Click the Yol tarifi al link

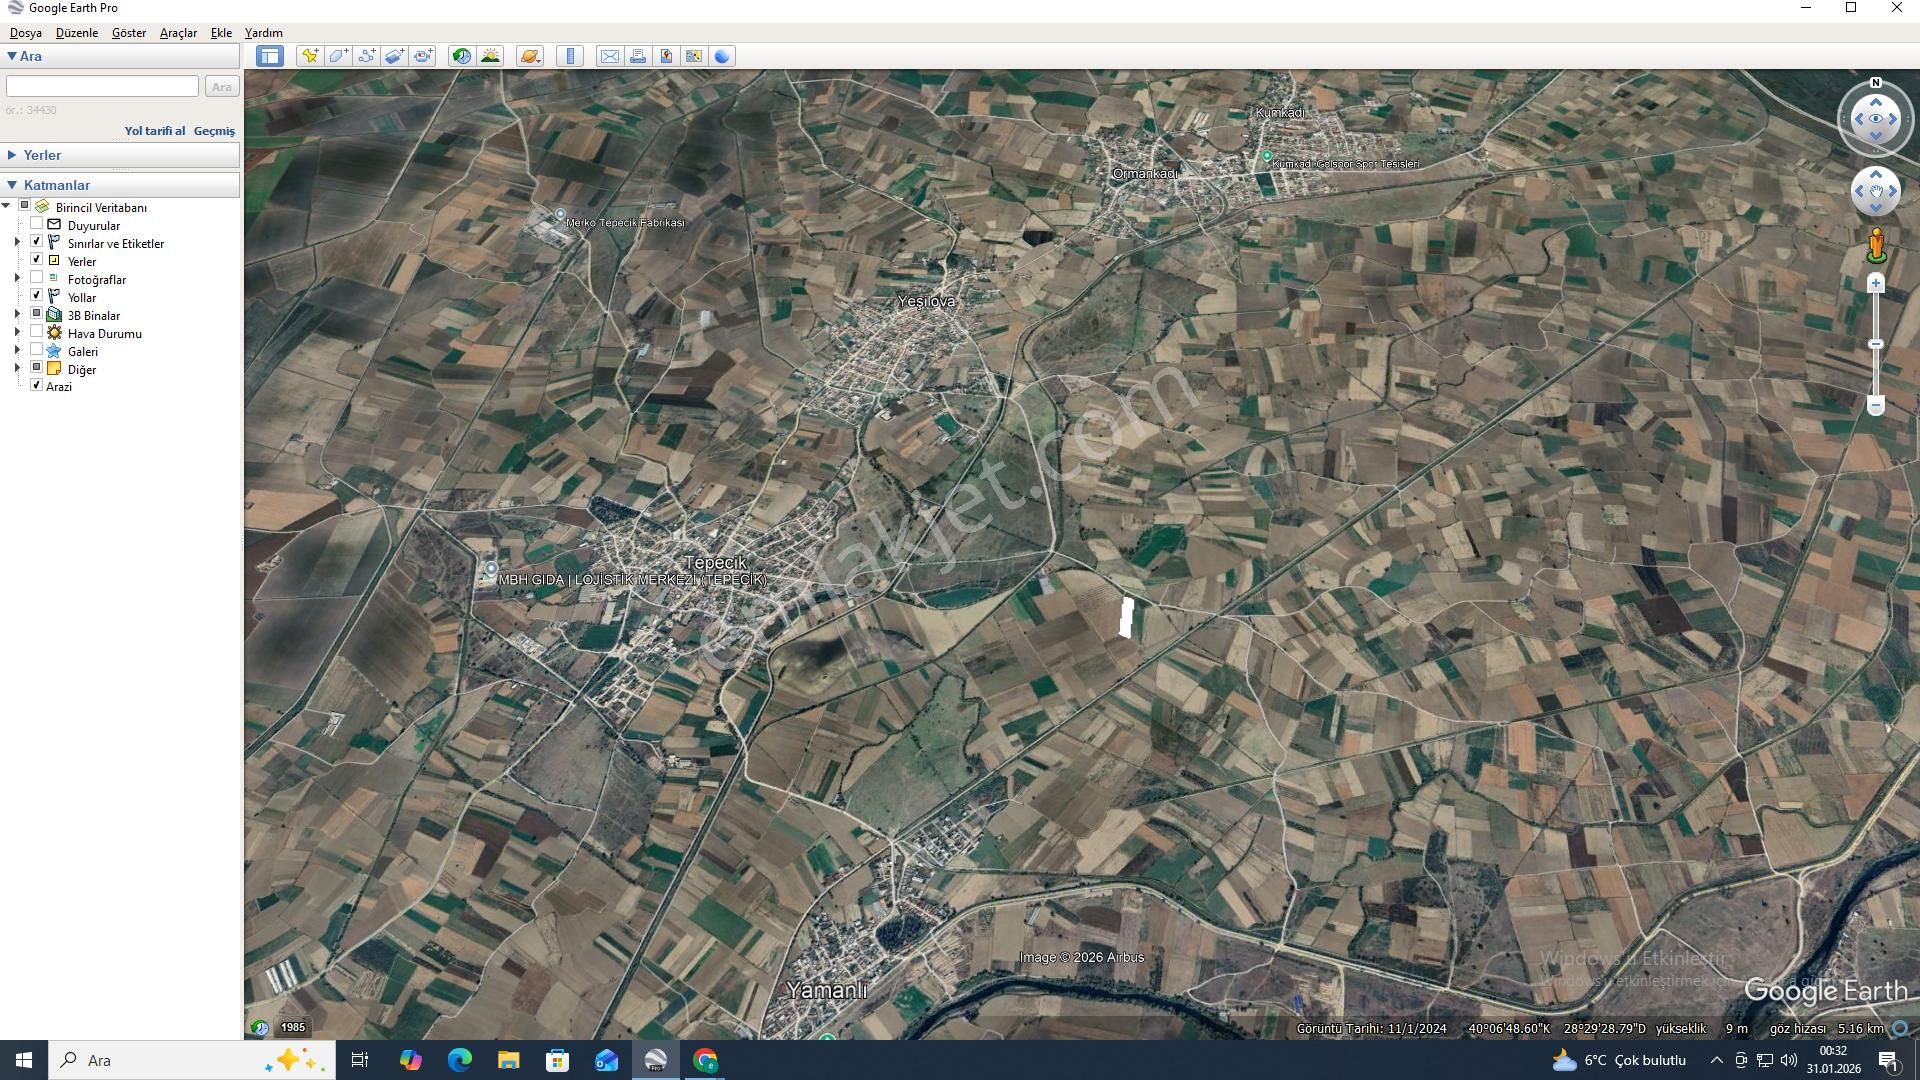tap(154, 131)
